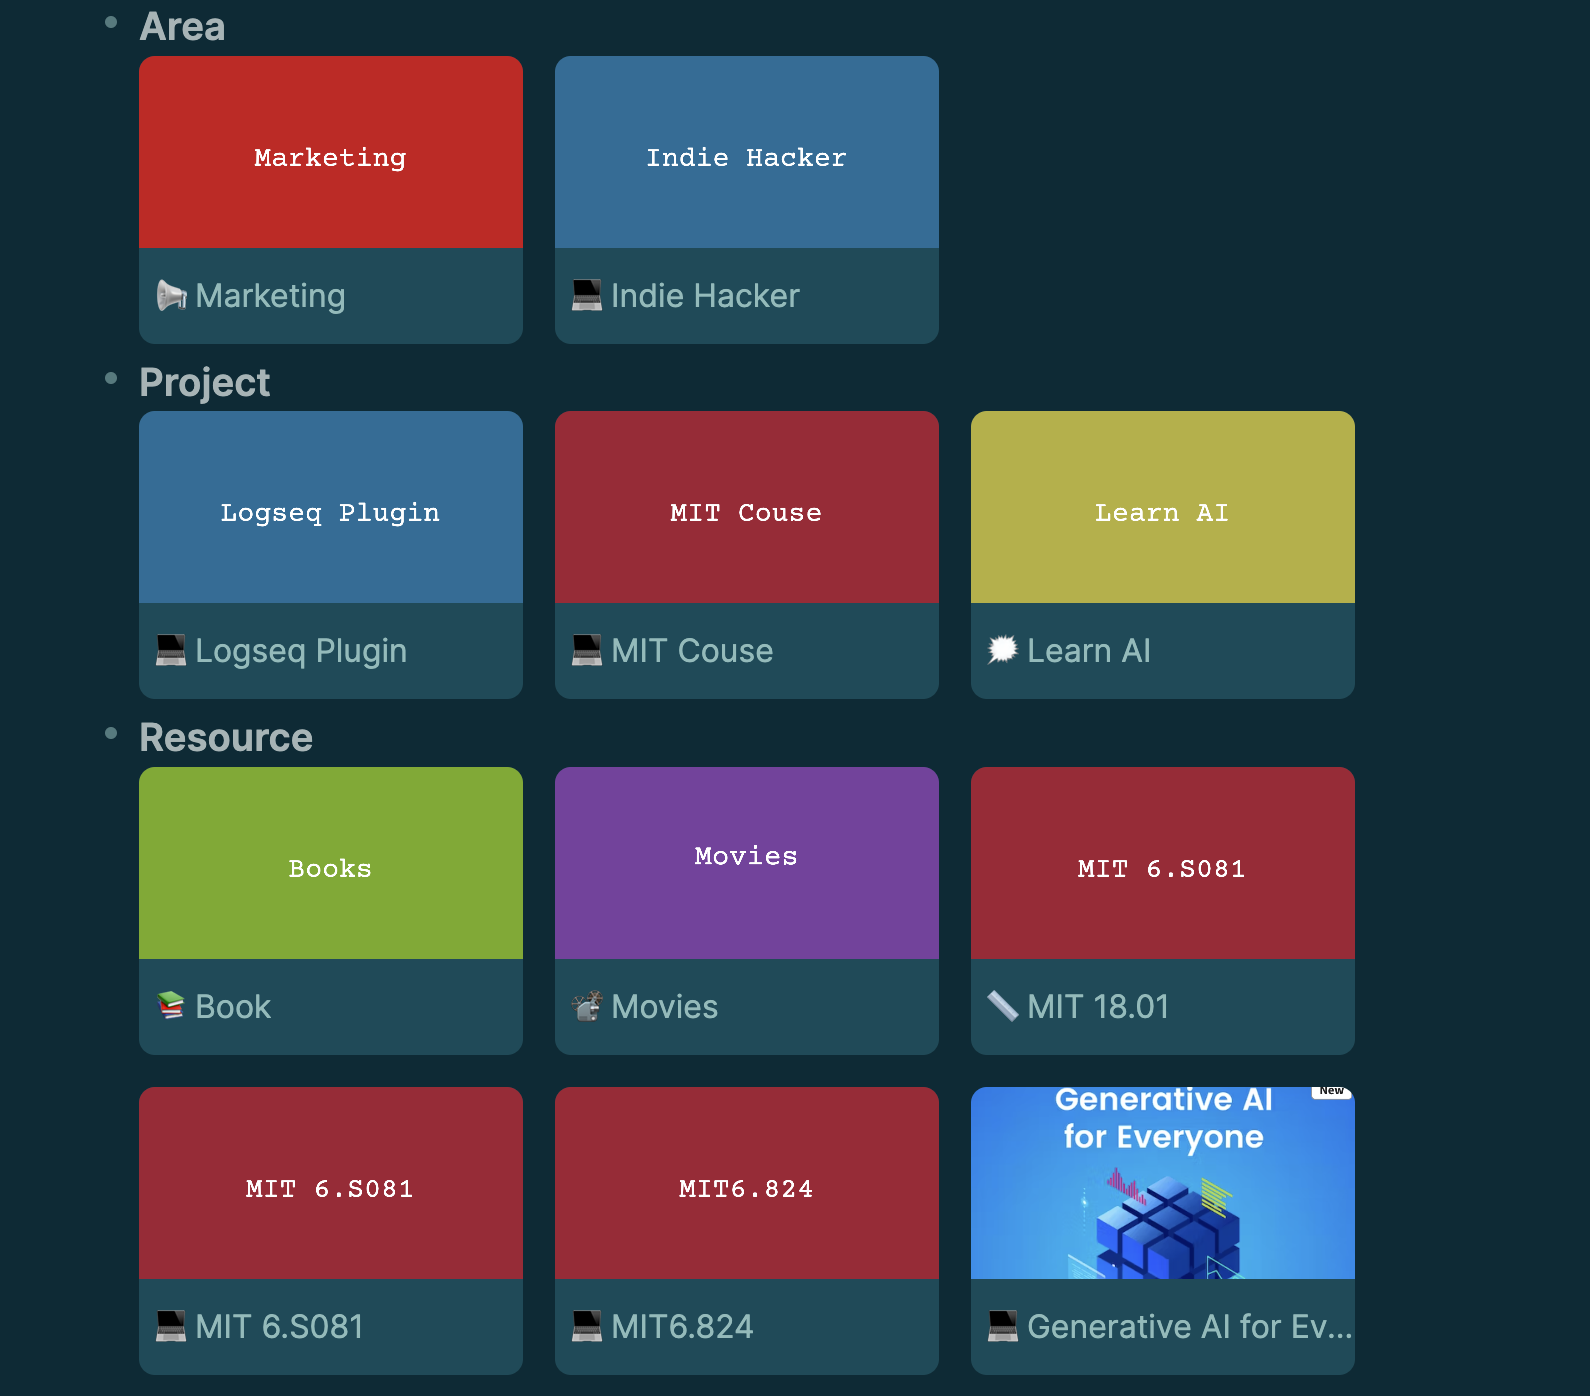The image size is (1590, 1396).
Task: Open the Generative AI for Everyone cover image
Action: (1162, 1183)
